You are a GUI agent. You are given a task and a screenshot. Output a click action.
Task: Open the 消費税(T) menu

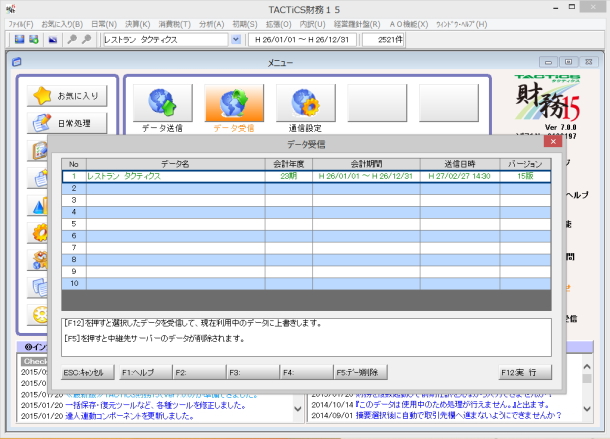tap(175, 24)
